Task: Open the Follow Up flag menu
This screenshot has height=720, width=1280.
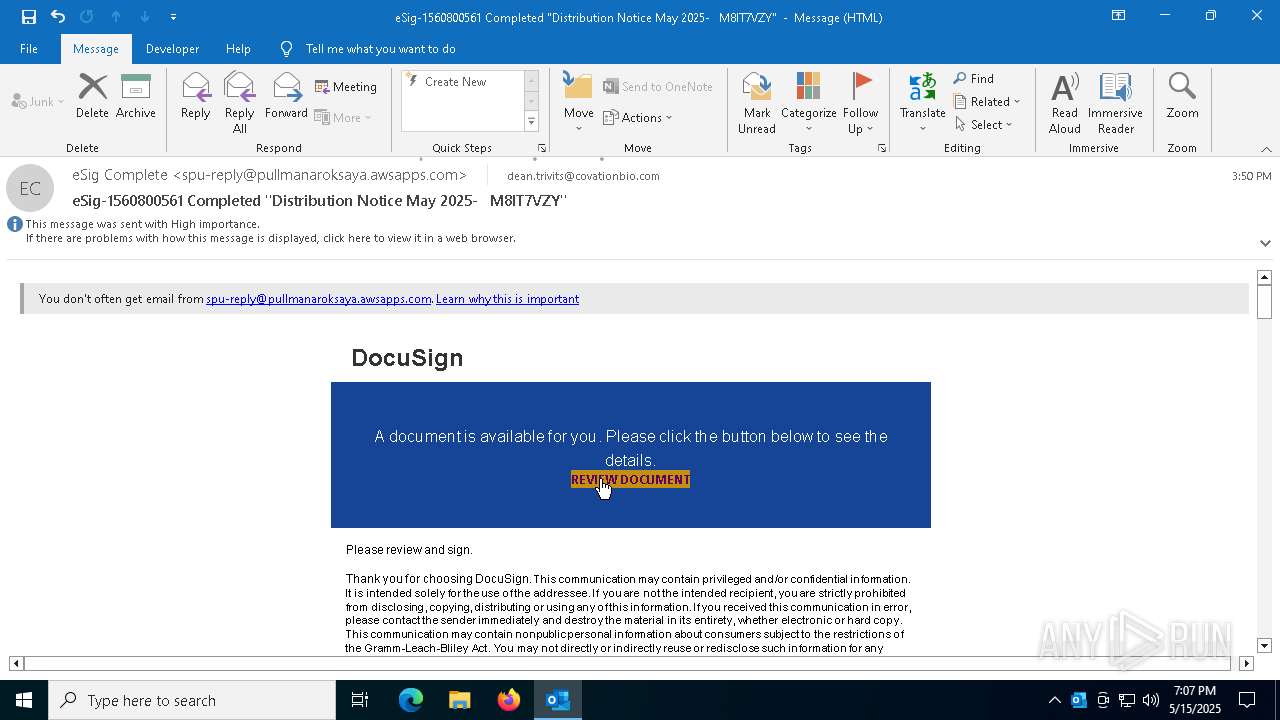Action: 860,103
